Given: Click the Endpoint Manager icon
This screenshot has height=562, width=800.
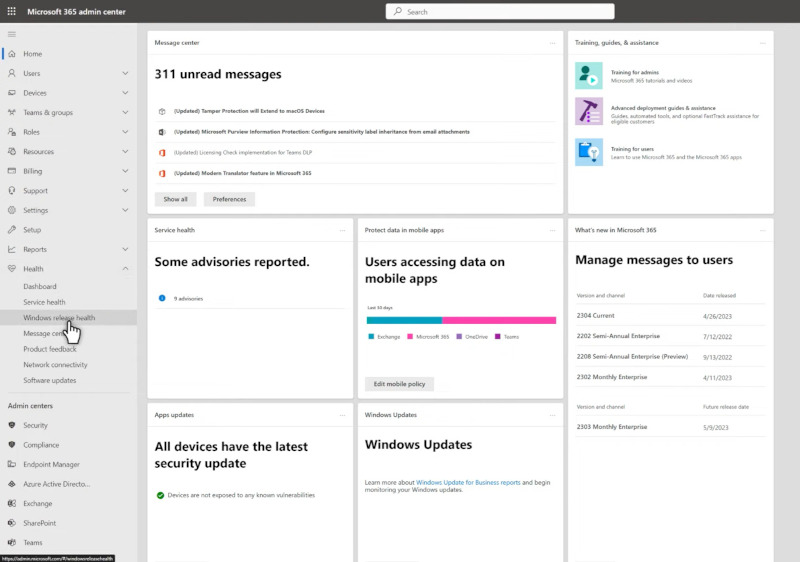Looking at the screenshot, I should coord(12,464).
